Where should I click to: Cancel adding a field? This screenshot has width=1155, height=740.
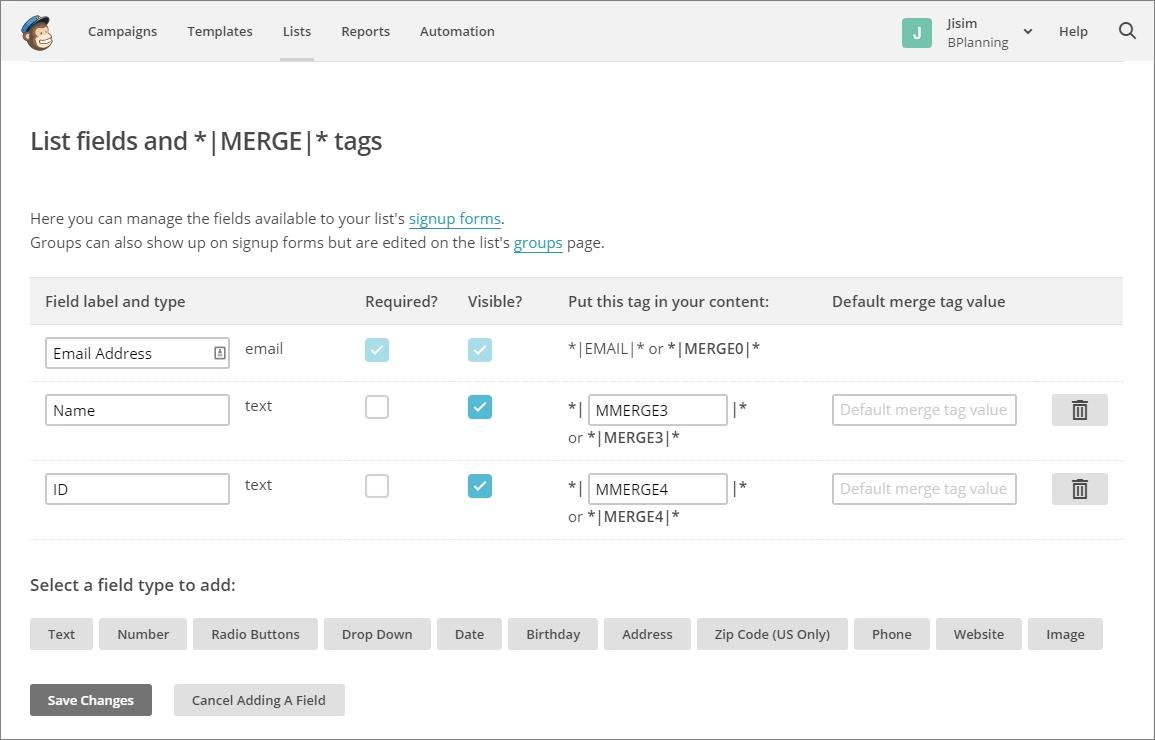[x=259, y=700]
